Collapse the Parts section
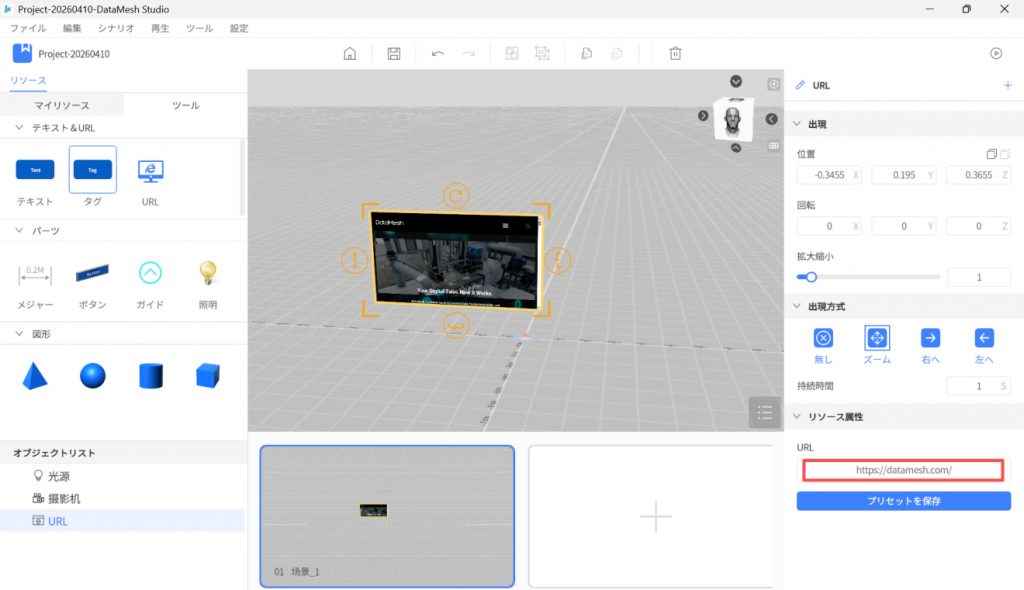1024x590 pixels. point(20,231)
